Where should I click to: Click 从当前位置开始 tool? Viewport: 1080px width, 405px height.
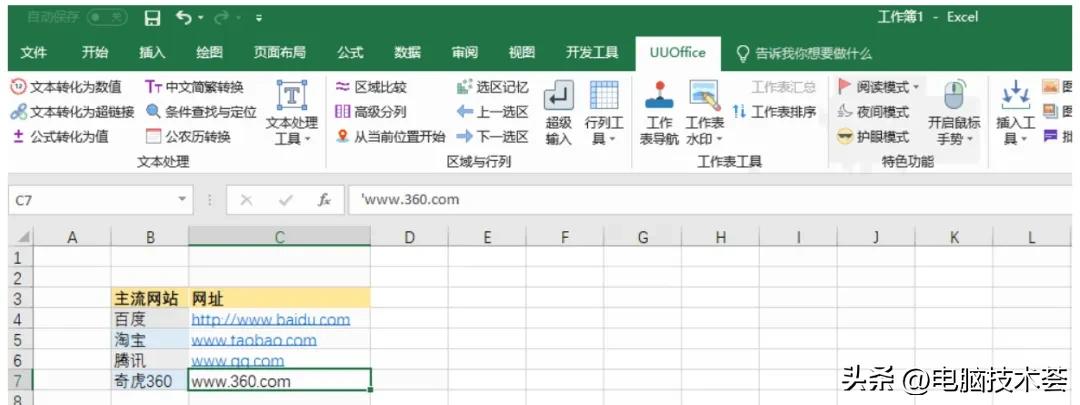pyautogui.click(x=390, y=136)
